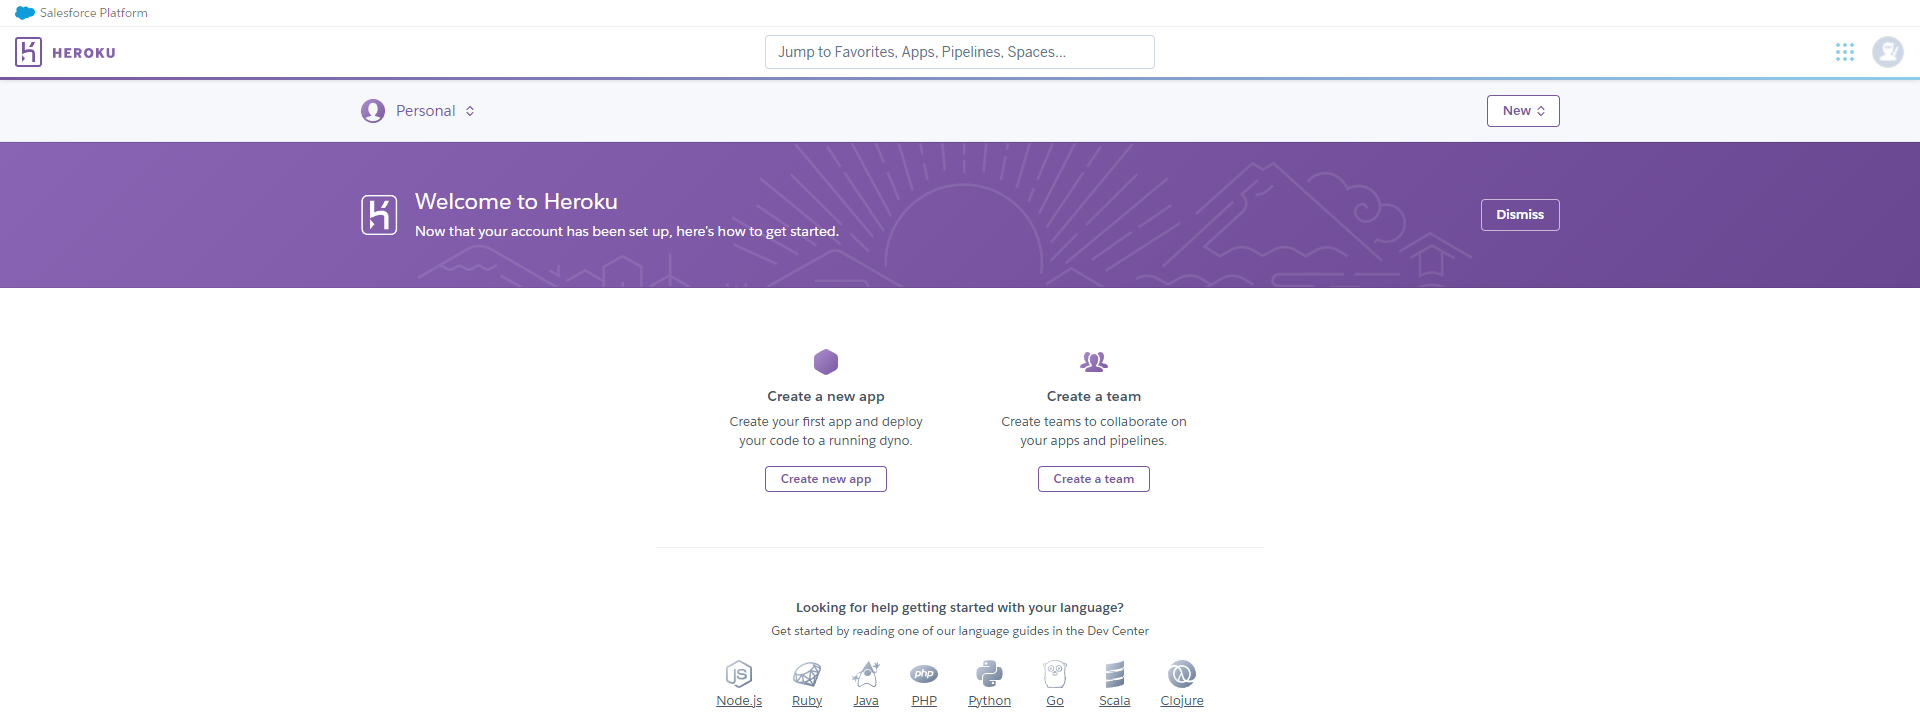1920x723 pixels.
Task: Open the Welcome banner Heroku tile icon
Action: pos(379,214)
